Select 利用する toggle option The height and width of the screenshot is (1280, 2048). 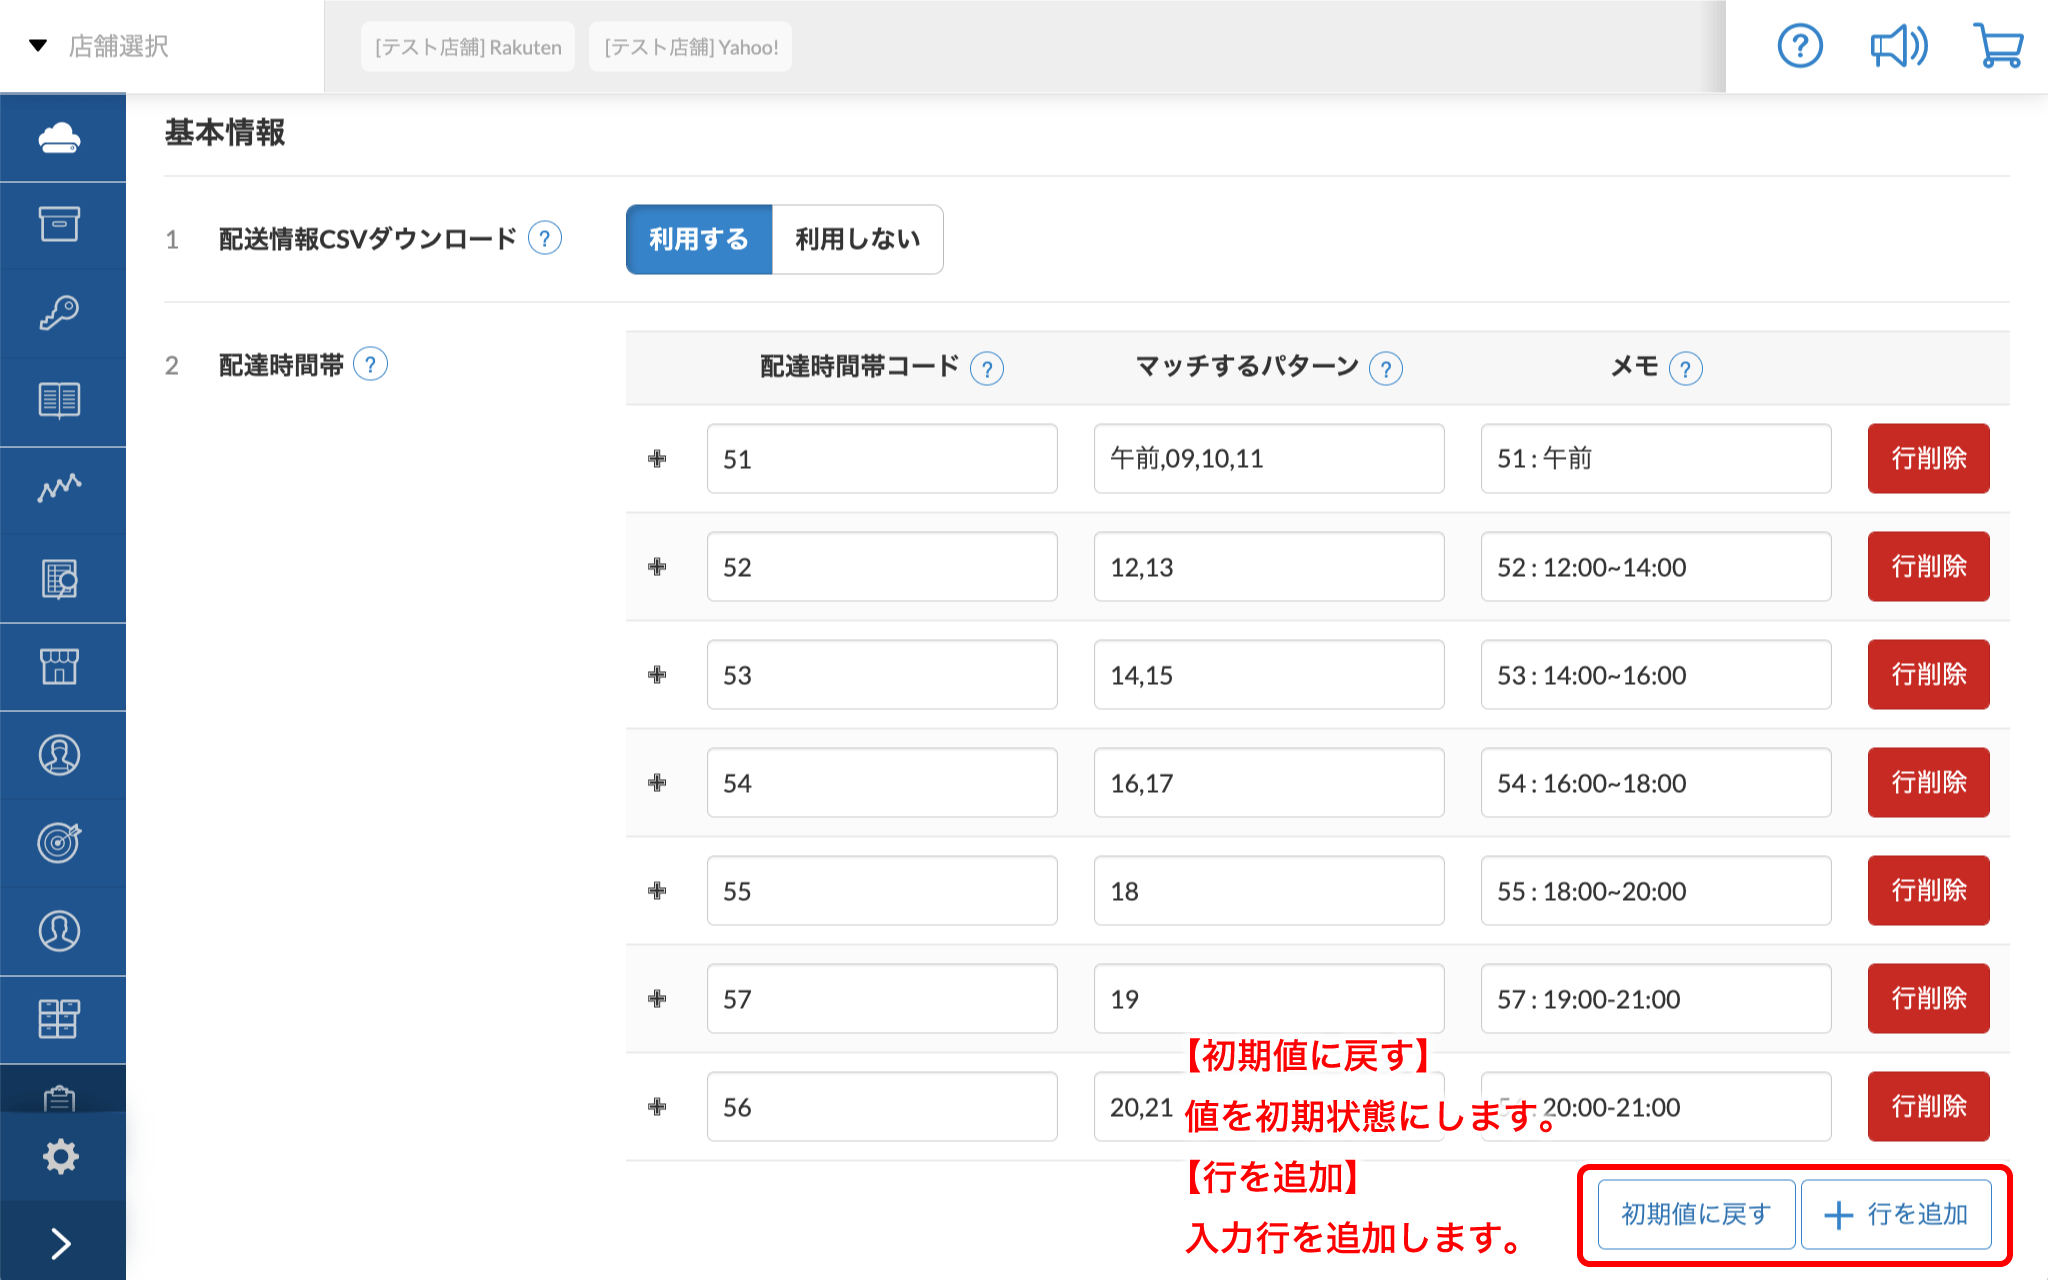tap(699, 240)
